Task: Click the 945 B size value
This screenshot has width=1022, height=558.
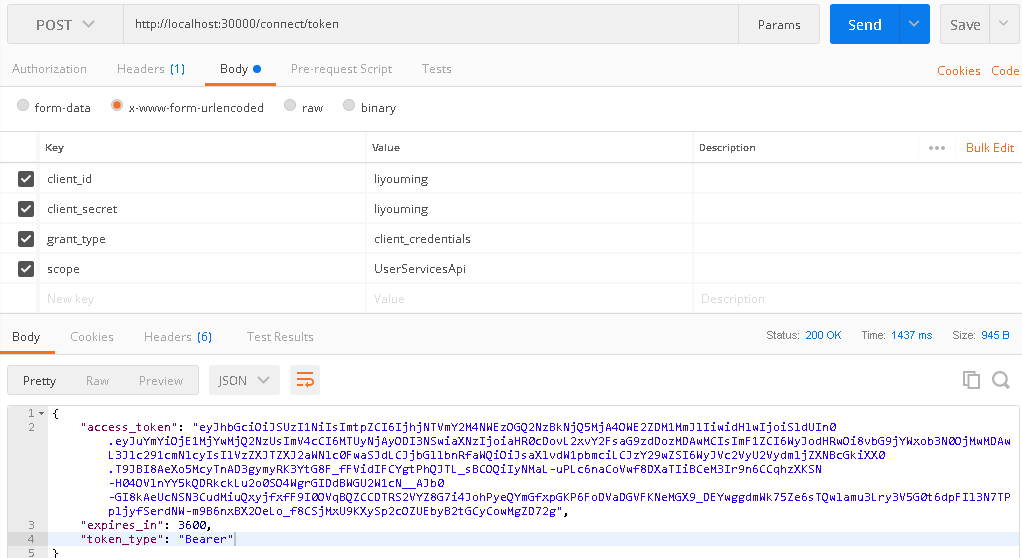Action: [x=995, y=335]
